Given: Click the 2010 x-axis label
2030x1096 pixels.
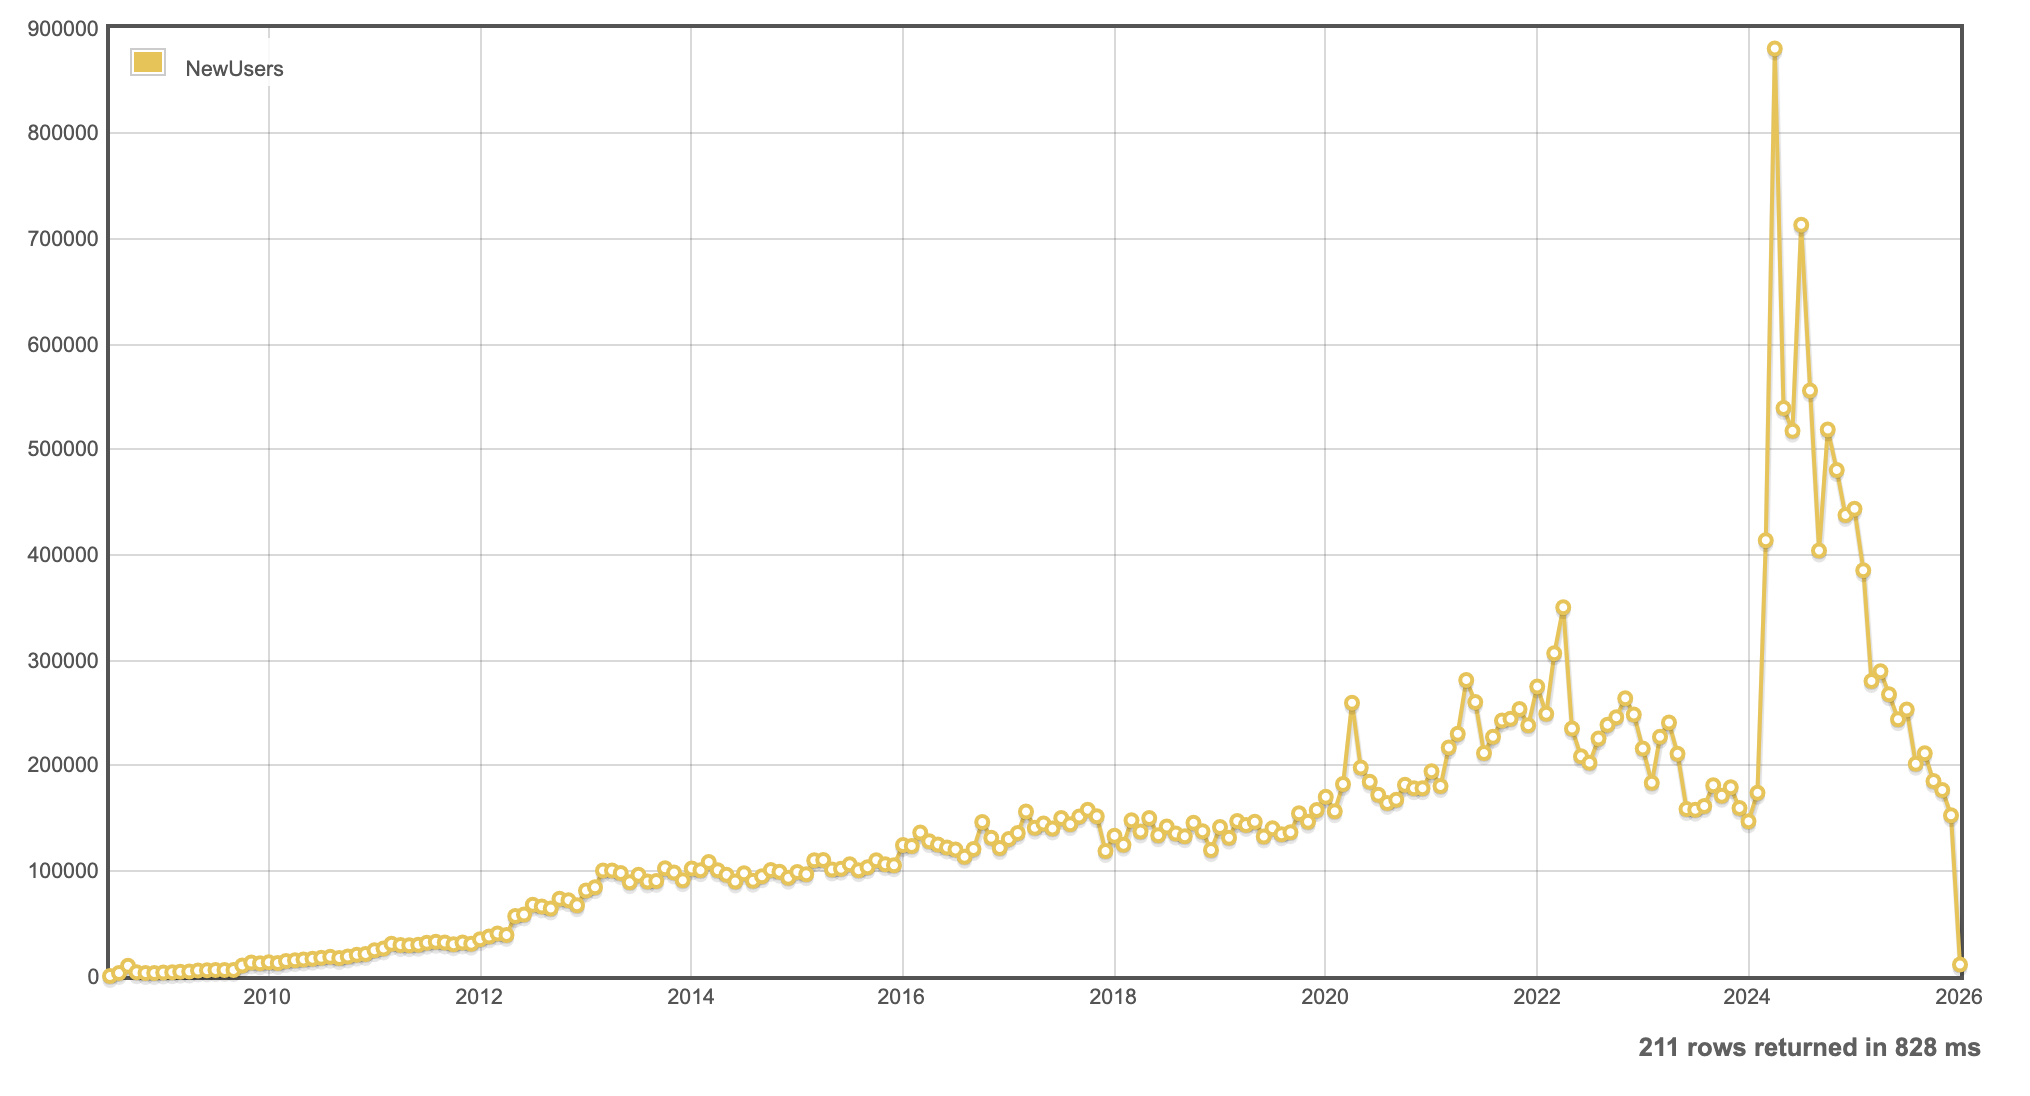Looking at the screenshot, I should pos(267,997).
